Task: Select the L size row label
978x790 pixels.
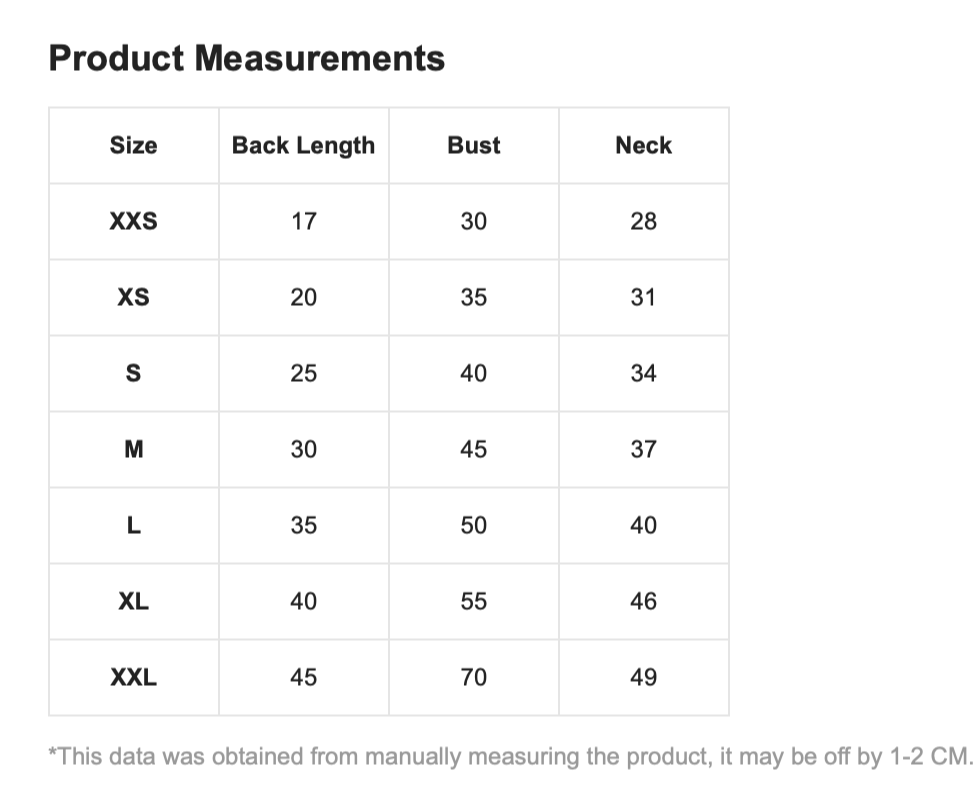Action: pyautogui.click(x=133, y=525)
